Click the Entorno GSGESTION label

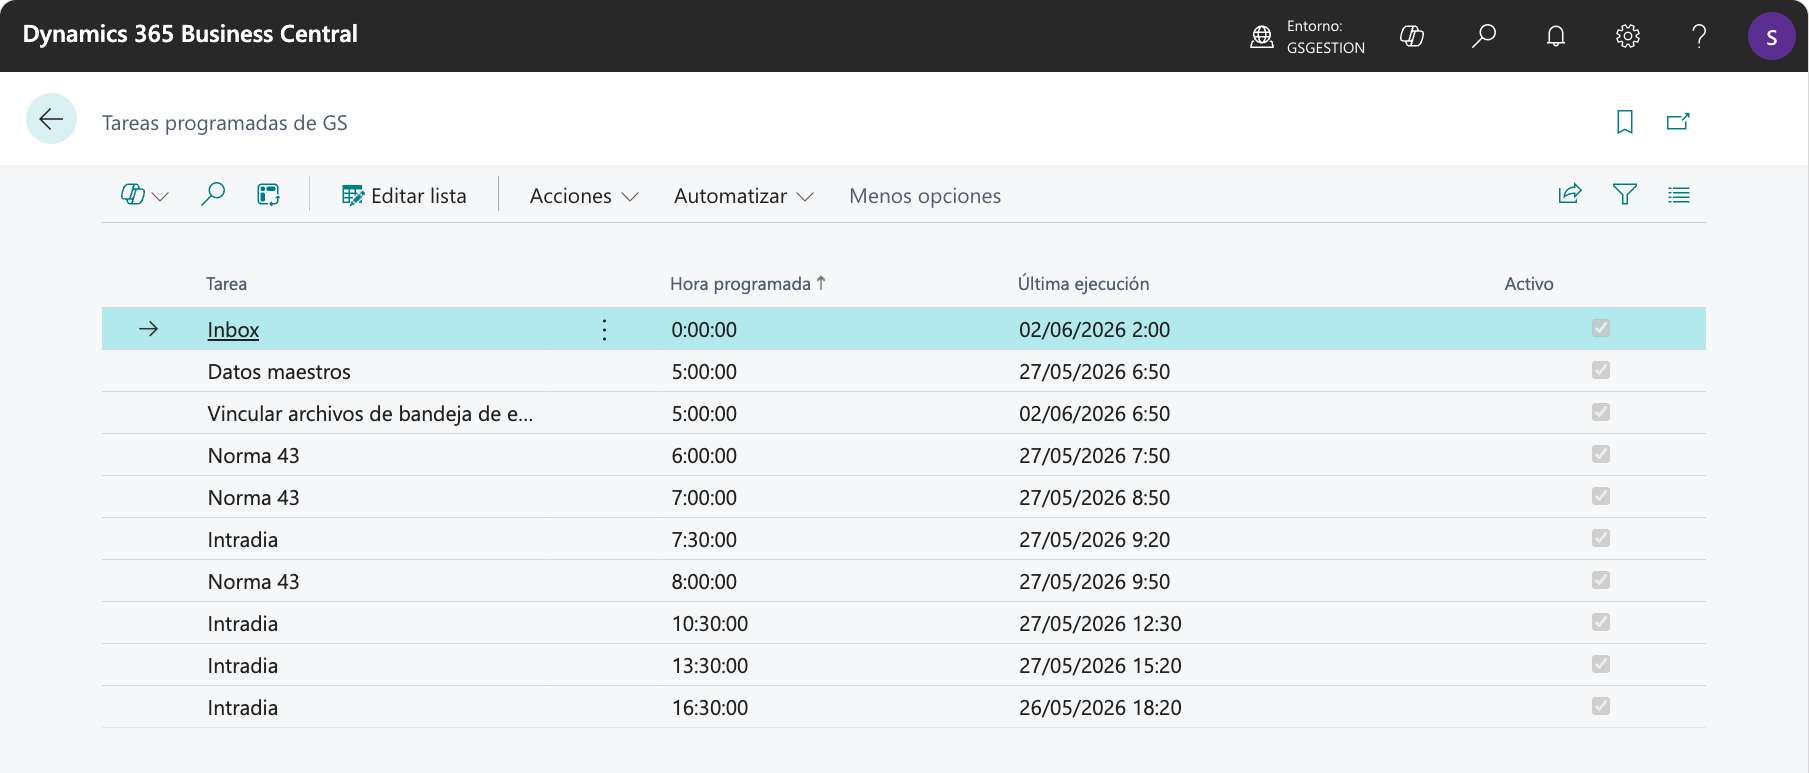[x=1325, y=37]
